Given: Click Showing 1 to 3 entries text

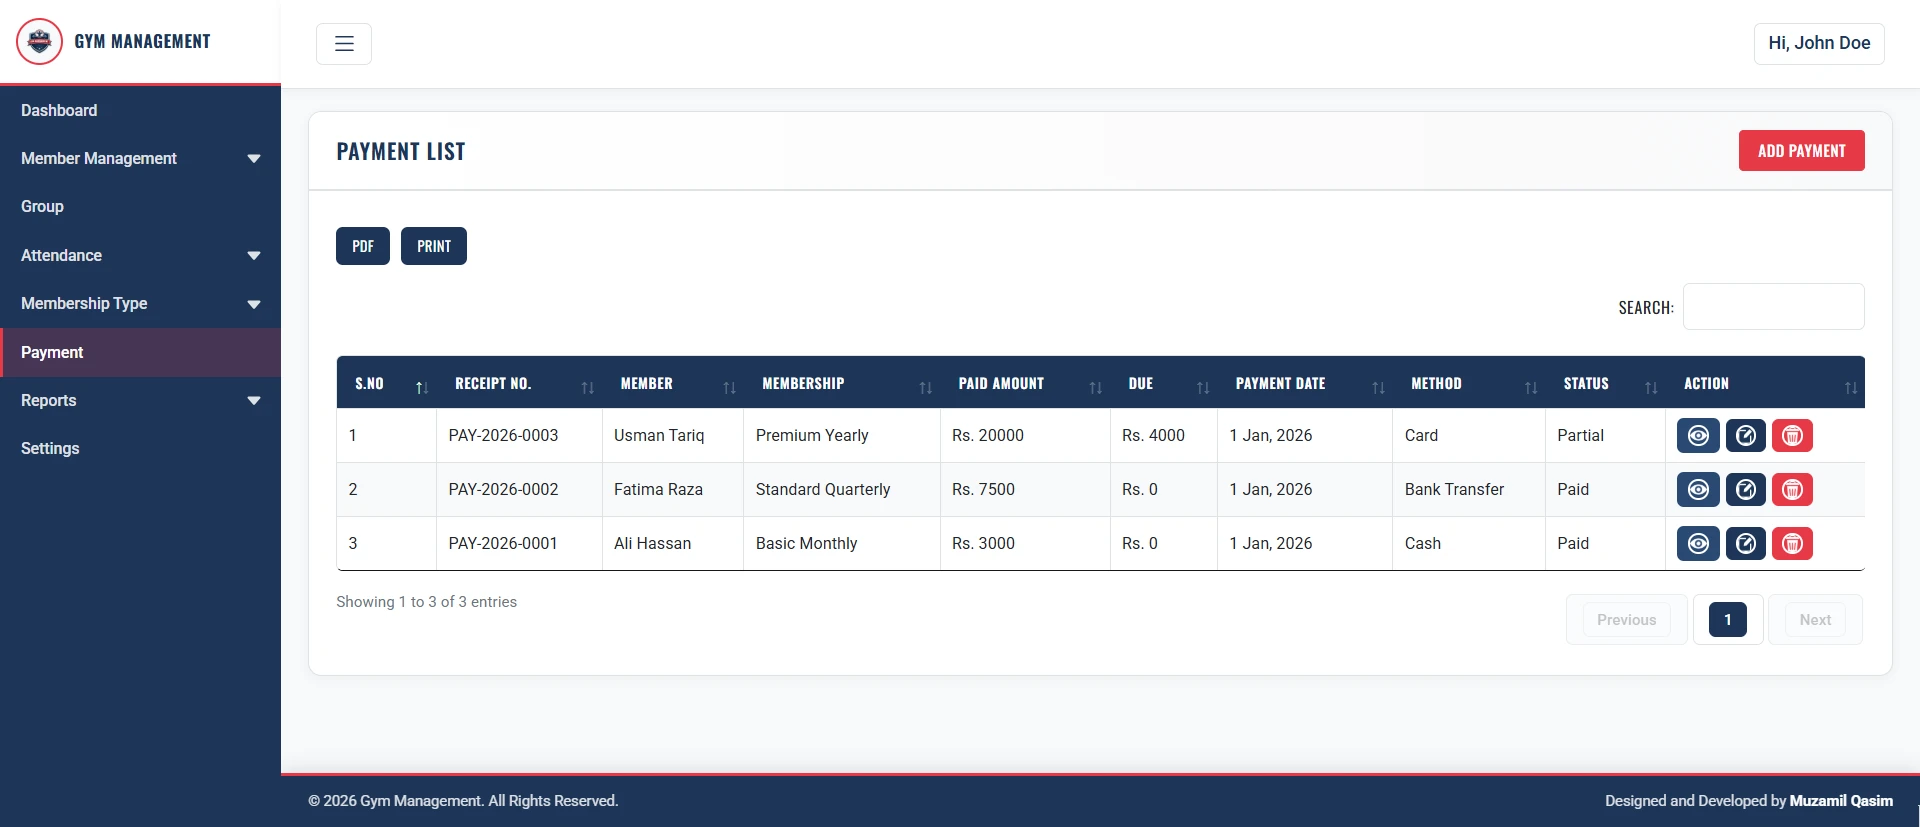Looking at the screenshot, I should coord(426,602).
